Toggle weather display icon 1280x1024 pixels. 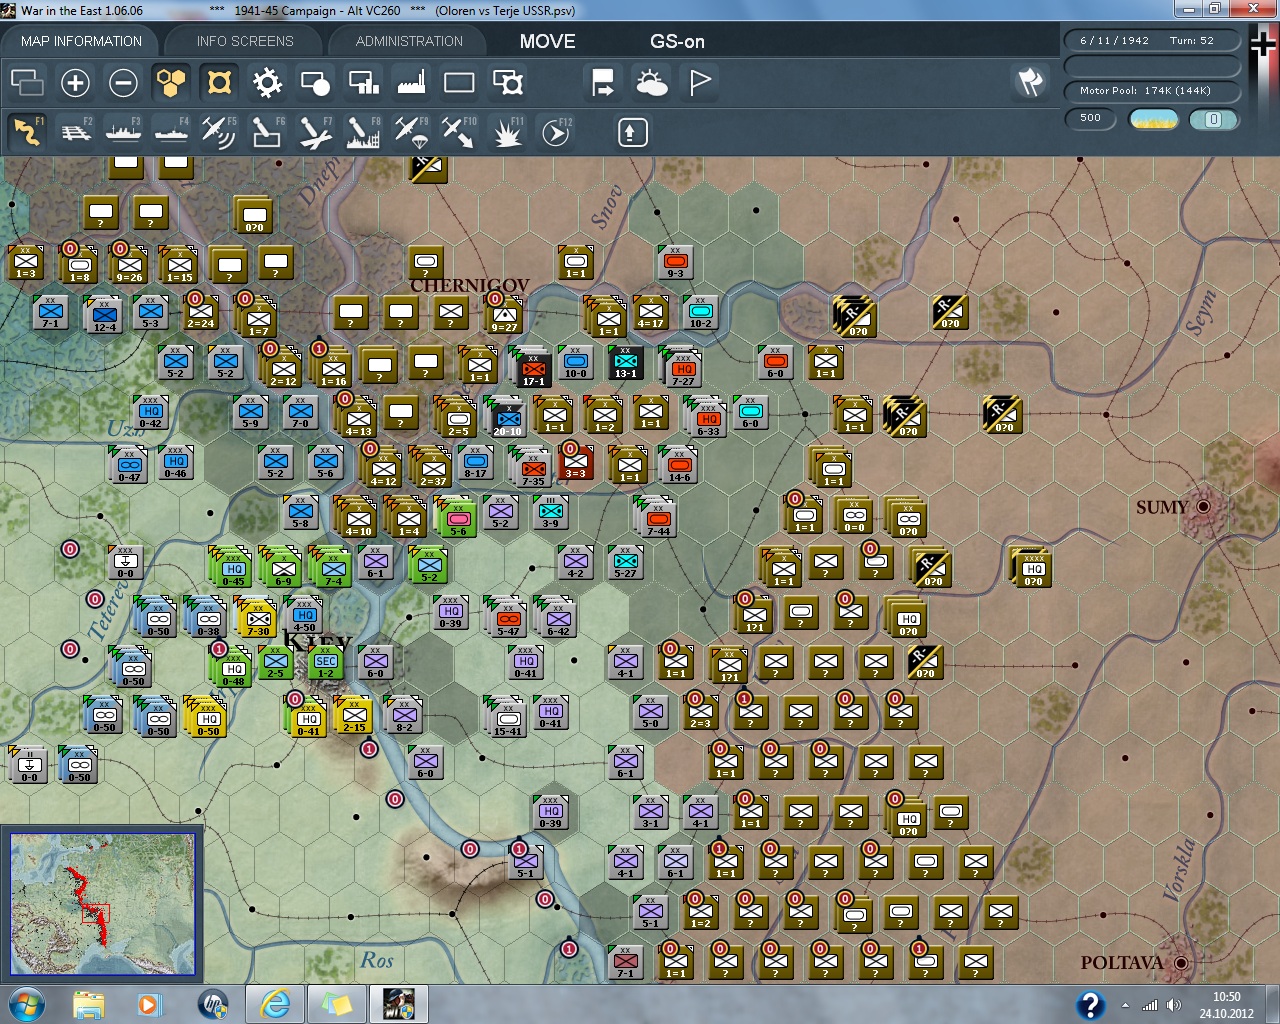coord(652,82)
